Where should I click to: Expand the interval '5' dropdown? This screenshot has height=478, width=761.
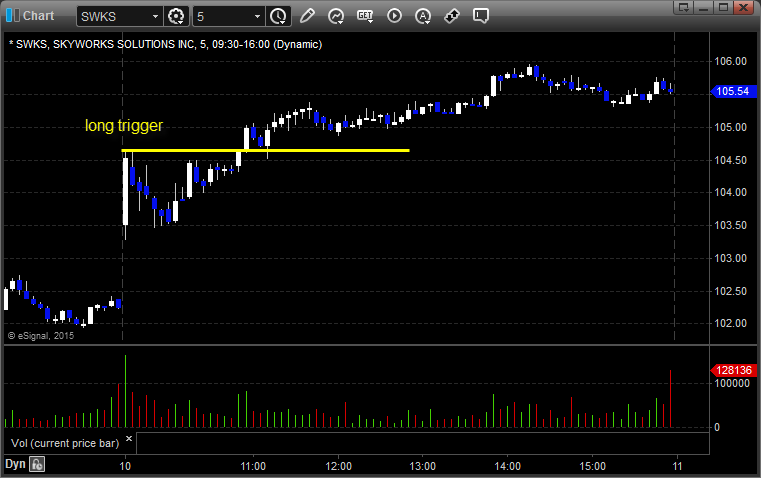point(257,16)
